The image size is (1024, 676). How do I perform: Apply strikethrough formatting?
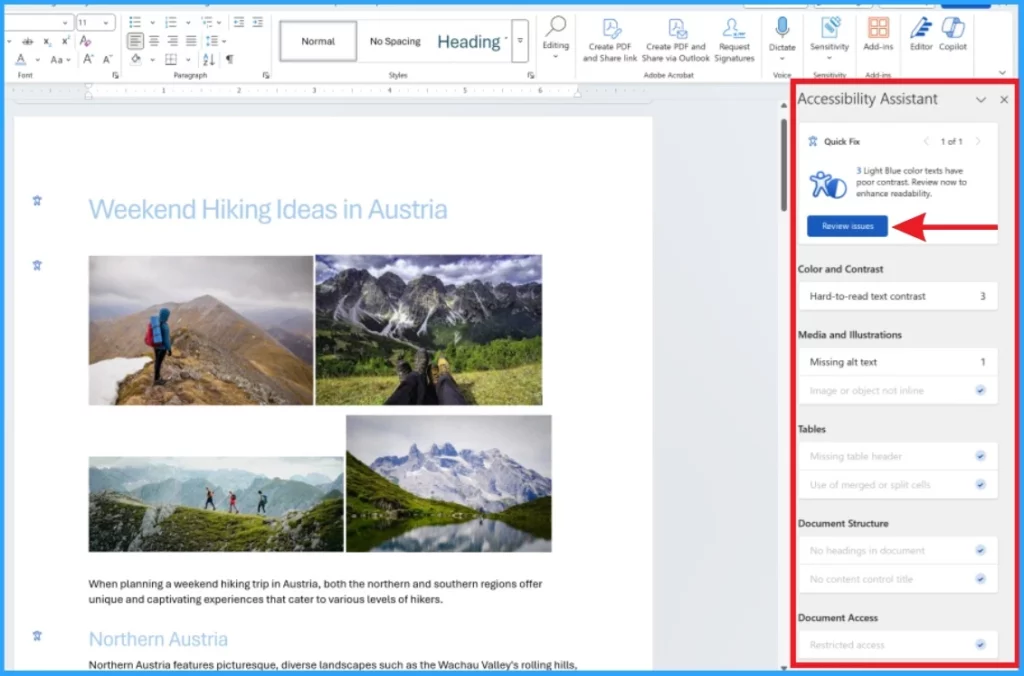pyautogui.click(x=27, y=41)
